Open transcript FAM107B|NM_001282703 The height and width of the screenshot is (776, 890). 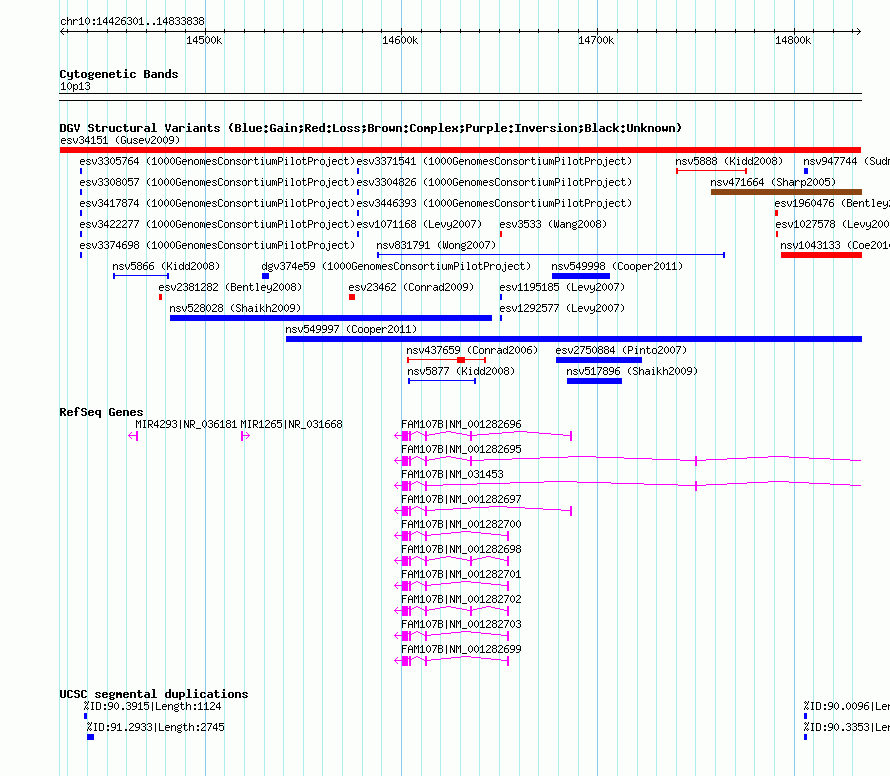[461, 624]
